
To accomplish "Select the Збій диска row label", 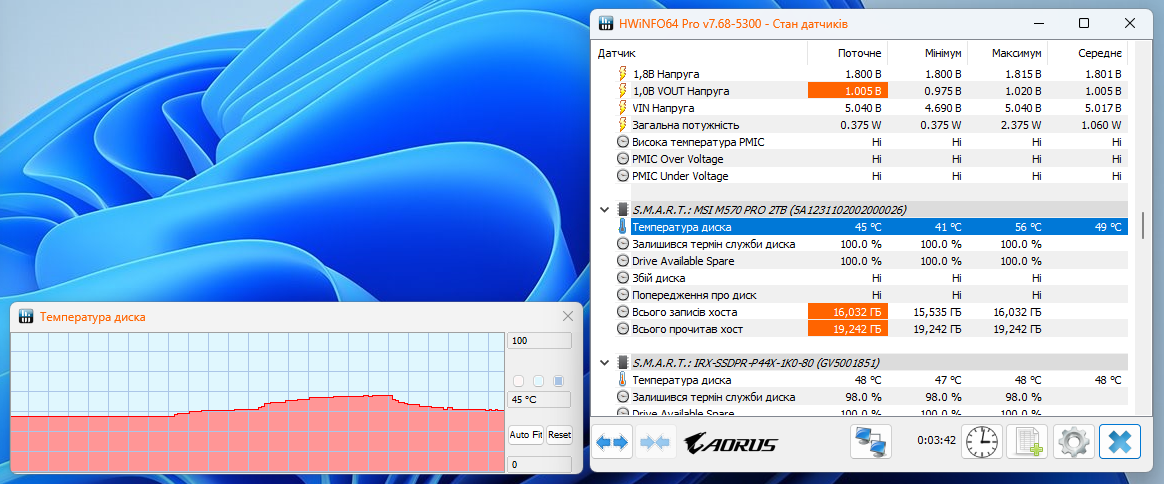I will 658,278.
